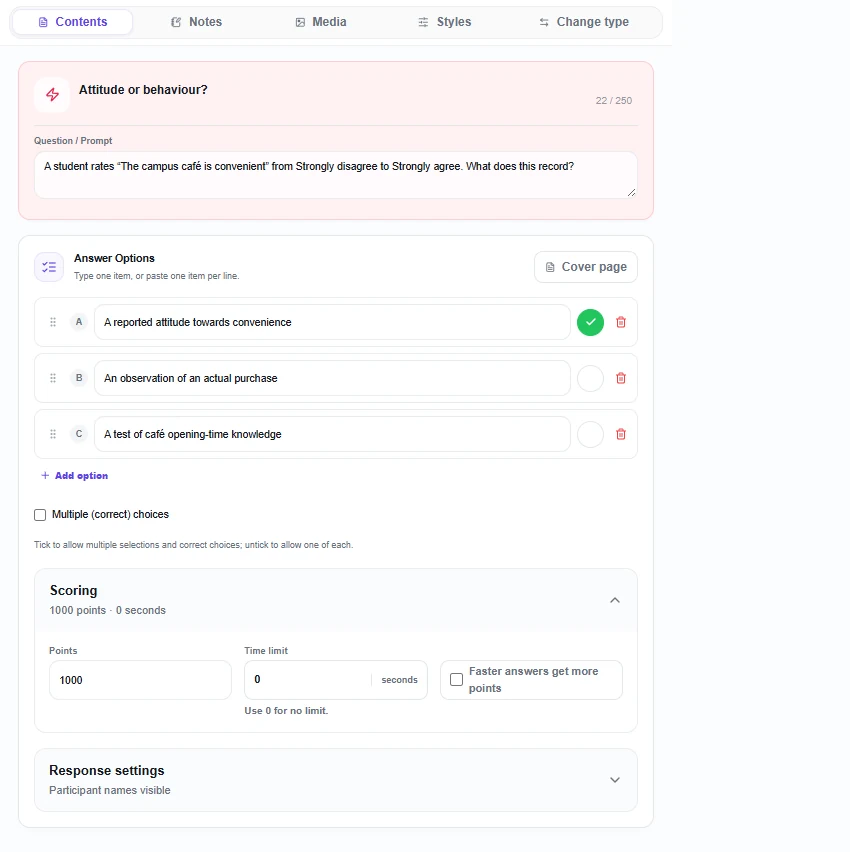850x852 pixels.
Task: Click the letter badge A
Action: [79, 322]
